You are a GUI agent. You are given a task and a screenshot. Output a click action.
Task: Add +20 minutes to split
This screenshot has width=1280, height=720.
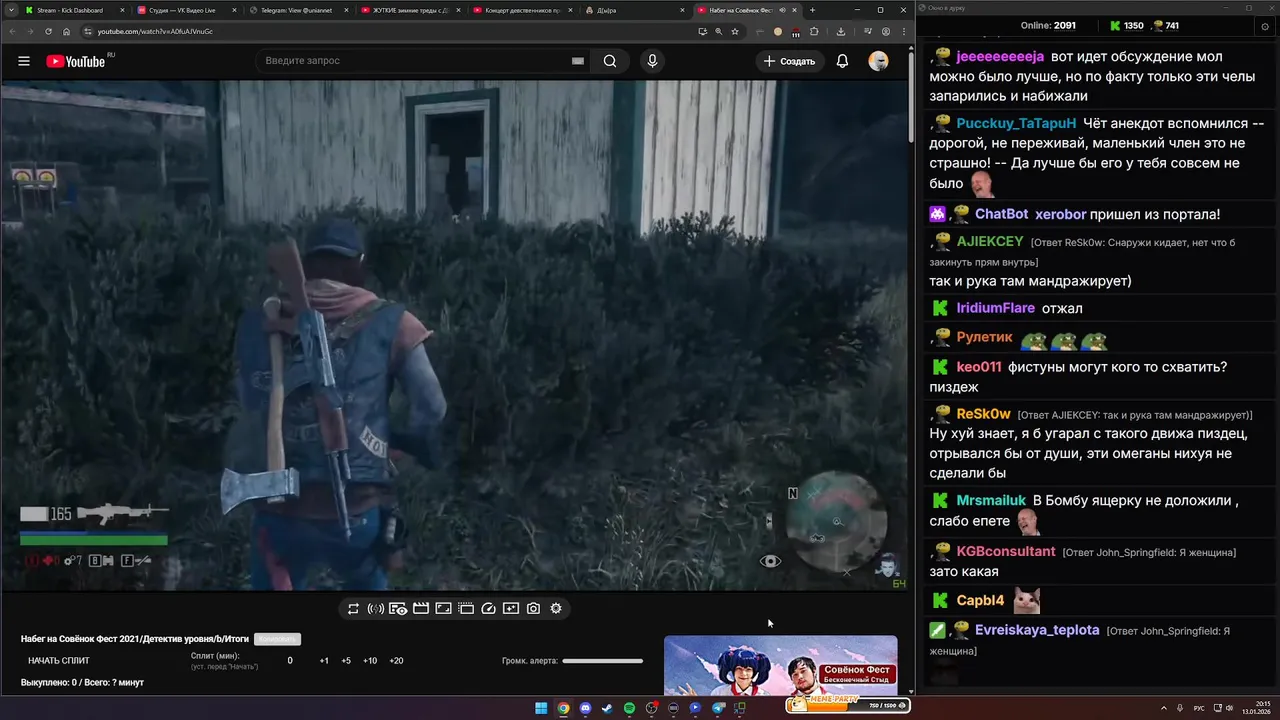coord(396,661)
